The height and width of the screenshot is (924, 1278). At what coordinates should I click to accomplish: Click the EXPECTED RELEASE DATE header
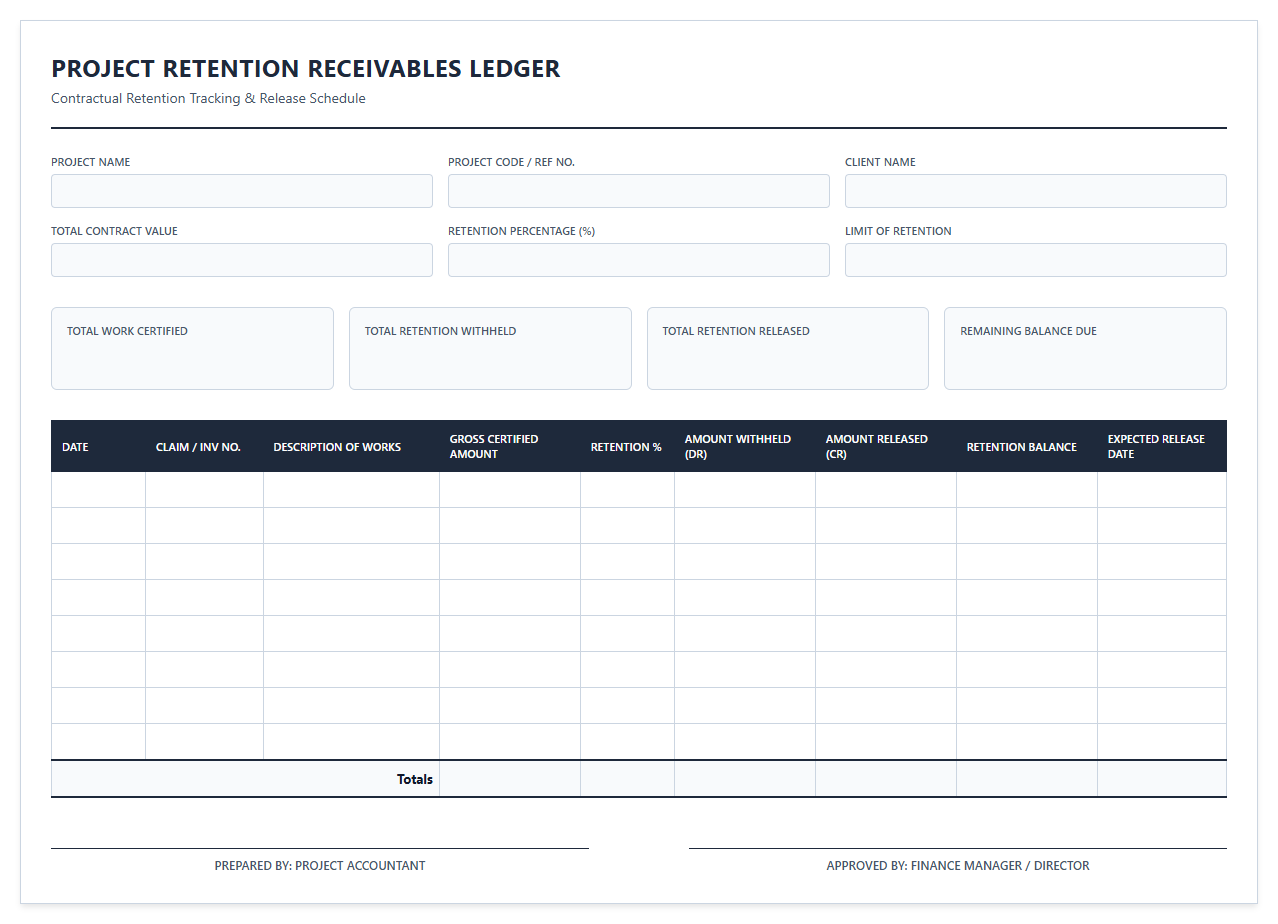click(1162, 446)
